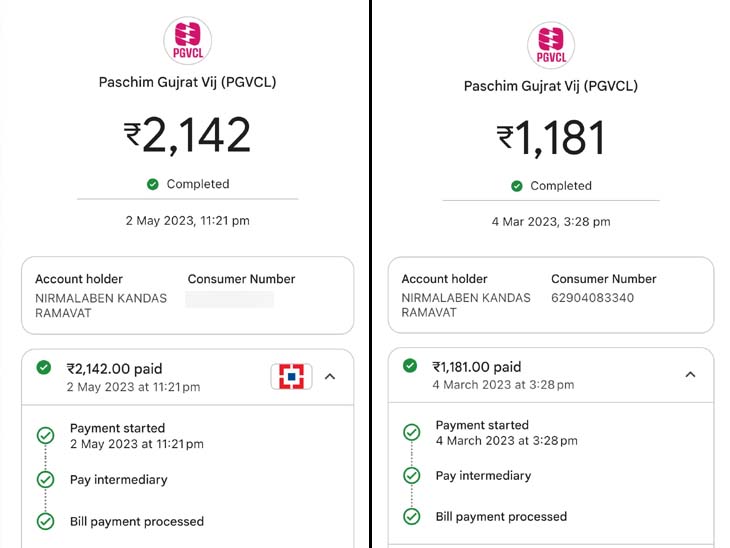Click consumer number 62904083340
The height and width of the screenshot is (548, 730).
point(592,298)
